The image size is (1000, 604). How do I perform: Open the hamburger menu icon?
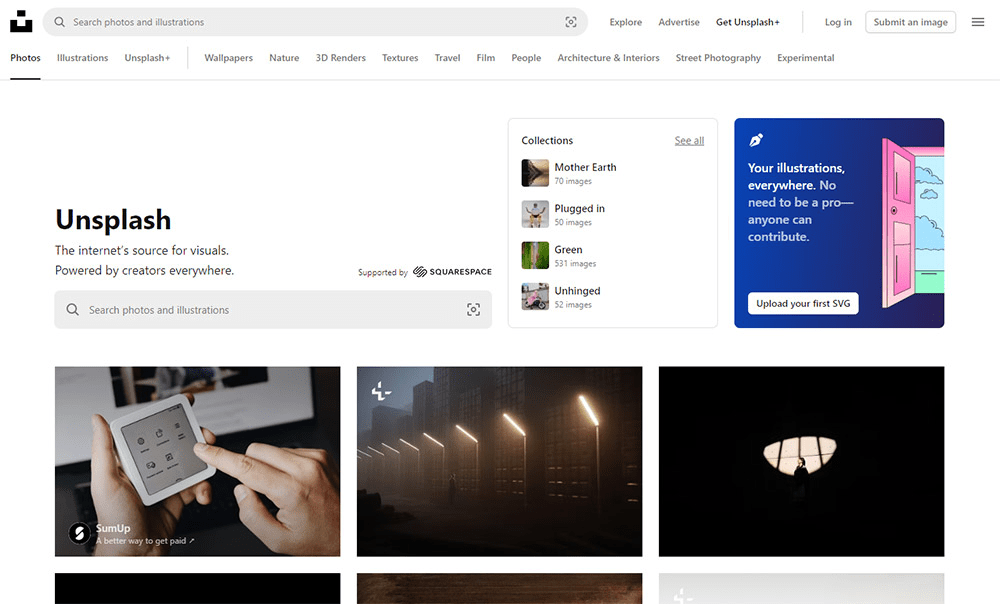(977, 21)
